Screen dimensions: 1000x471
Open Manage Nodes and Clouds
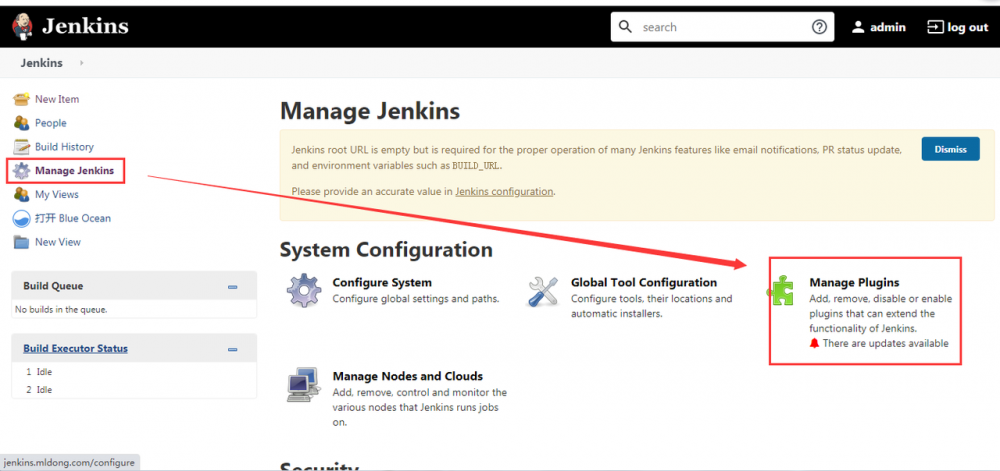click(x=408, y=376)
